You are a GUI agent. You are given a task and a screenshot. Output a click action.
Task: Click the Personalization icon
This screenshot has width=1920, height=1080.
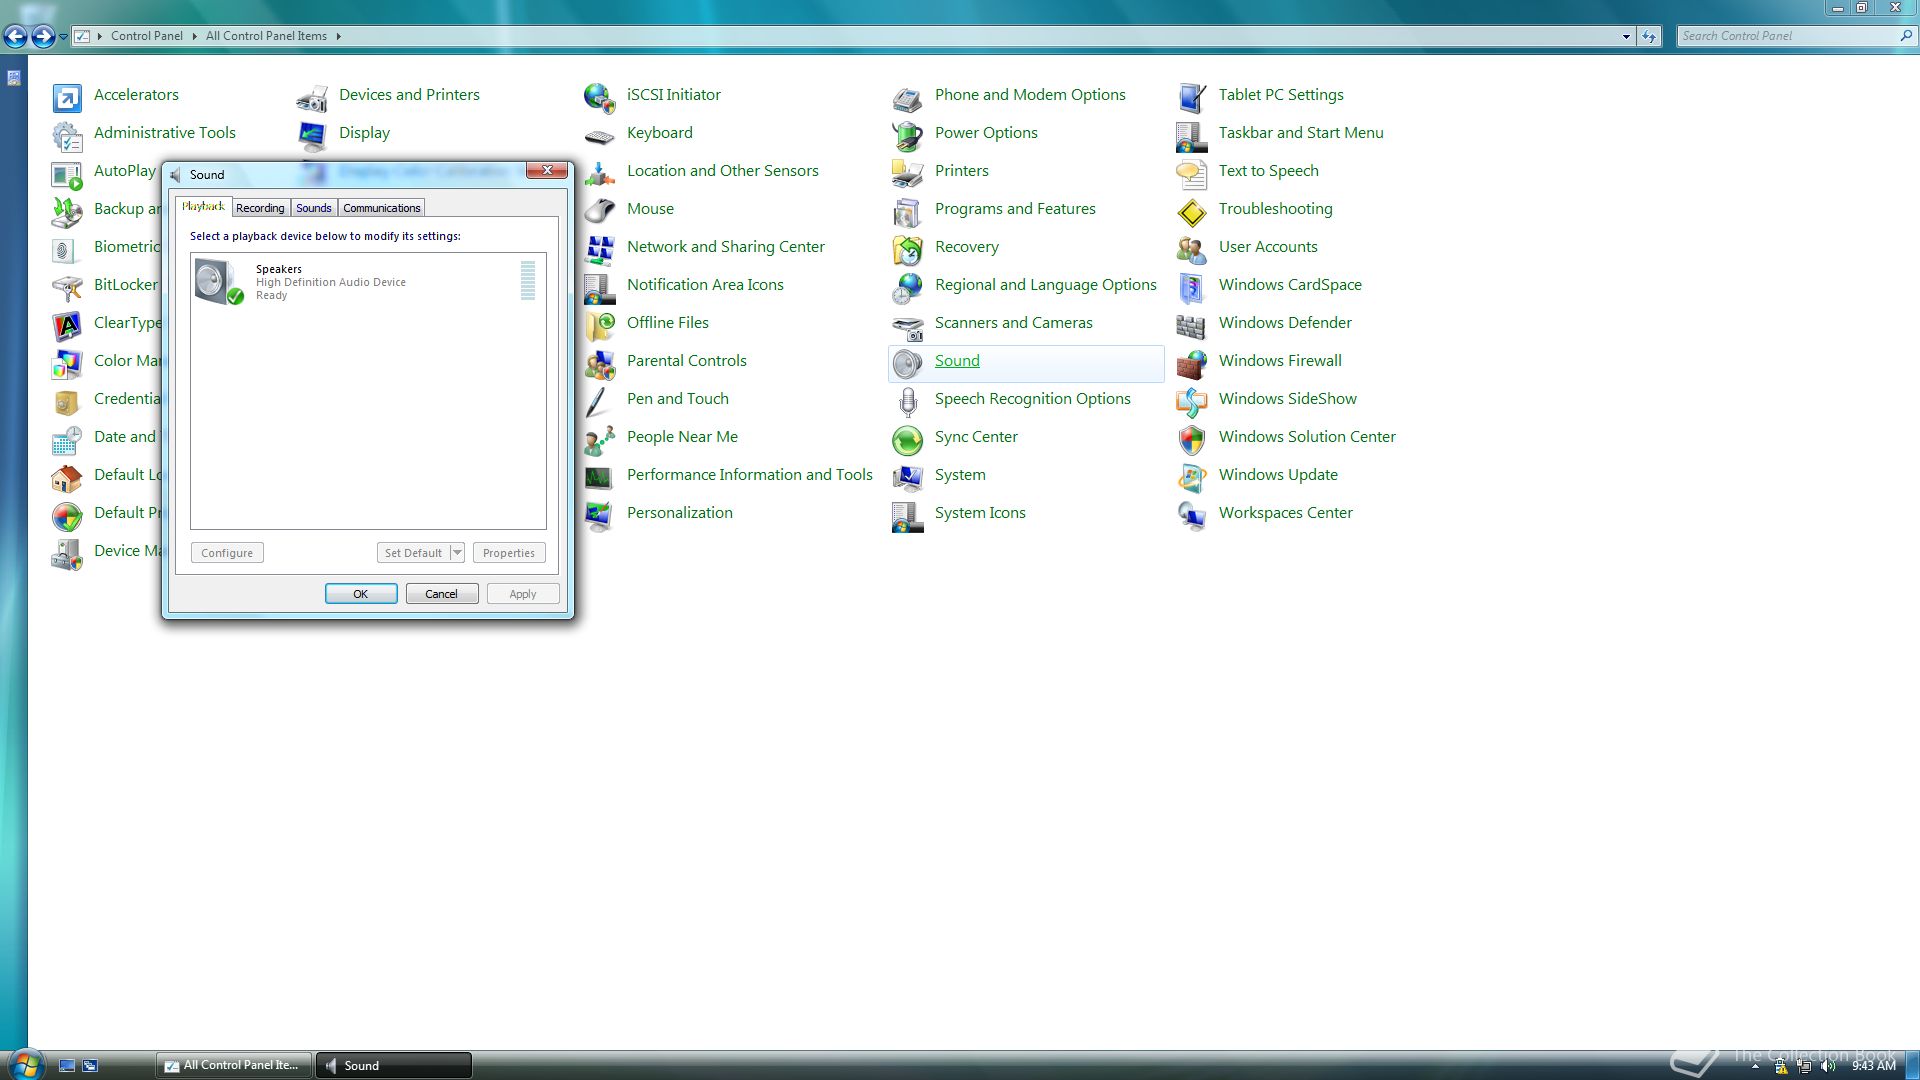(600, 515)
